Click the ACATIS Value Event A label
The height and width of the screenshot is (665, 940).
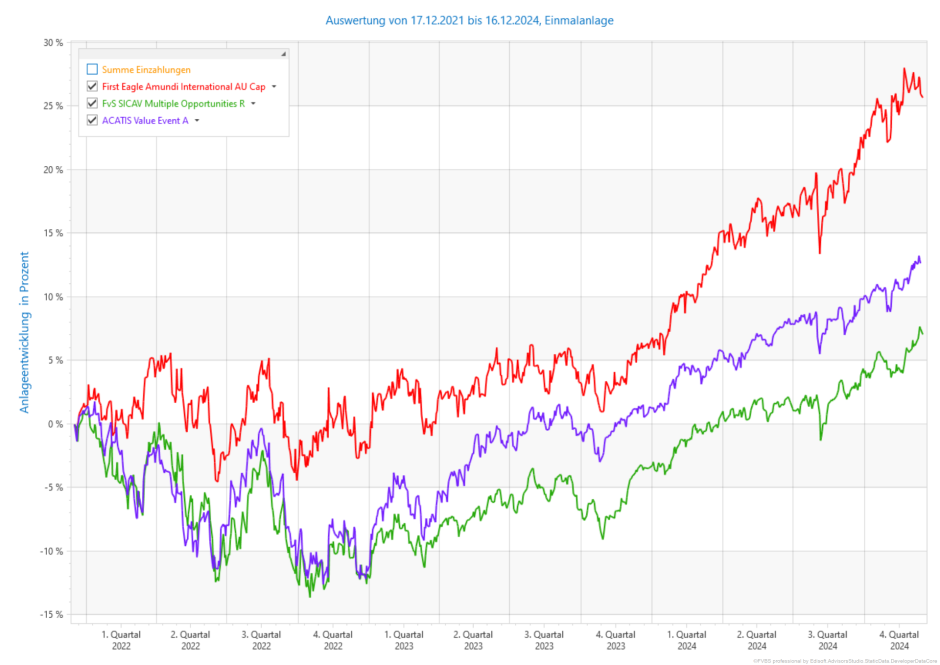(x=145, y=121)
